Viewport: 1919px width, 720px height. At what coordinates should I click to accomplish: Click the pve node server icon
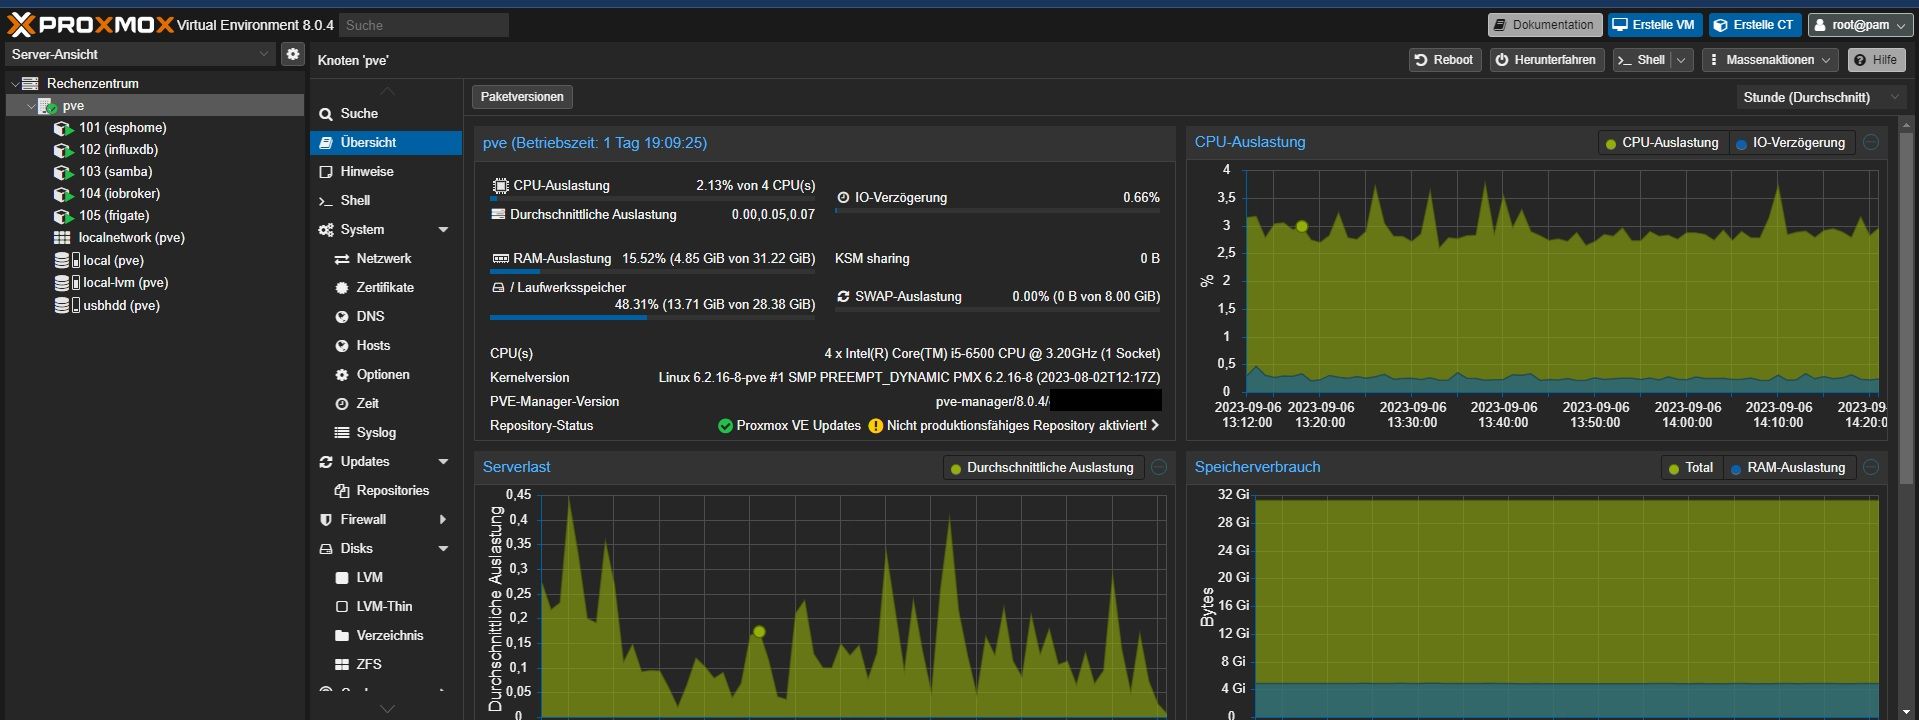pos(47,106)
